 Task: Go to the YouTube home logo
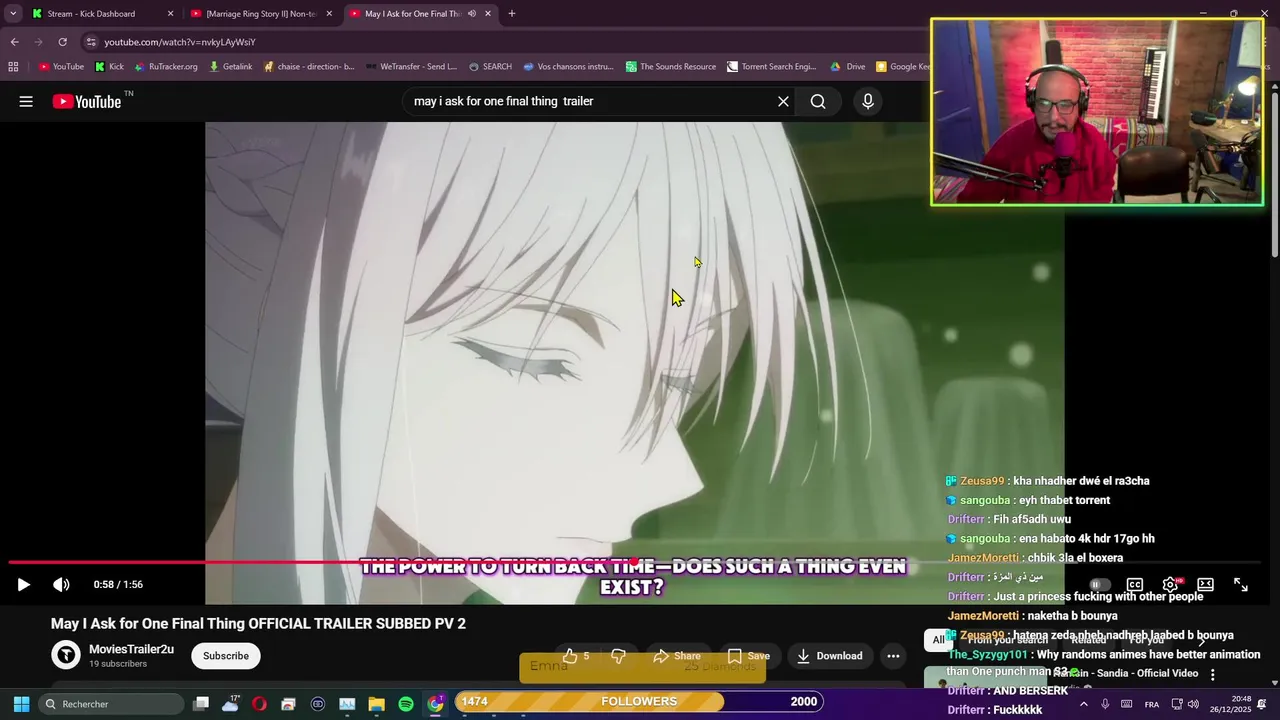coord(88,101)
